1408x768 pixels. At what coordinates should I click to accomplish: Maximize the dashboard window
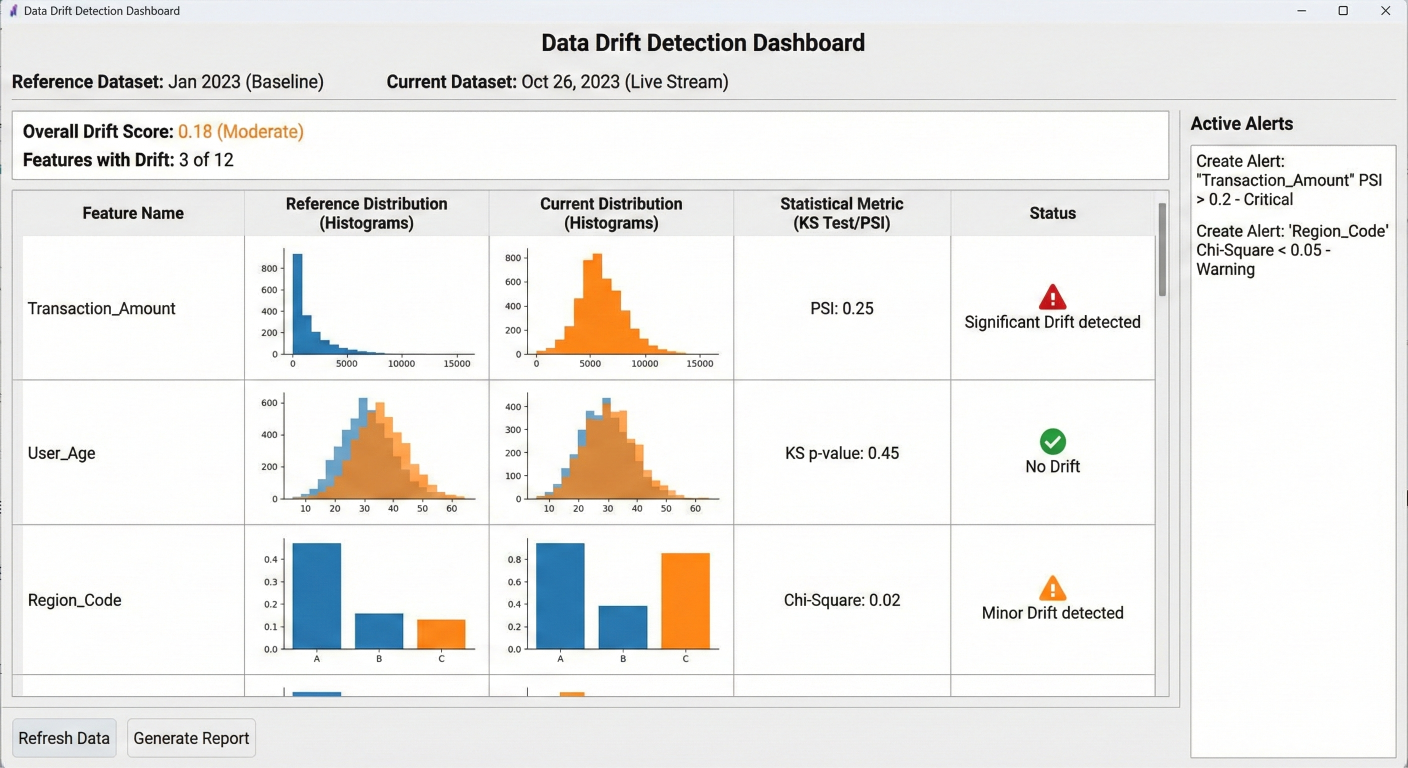coord(1343,11)
